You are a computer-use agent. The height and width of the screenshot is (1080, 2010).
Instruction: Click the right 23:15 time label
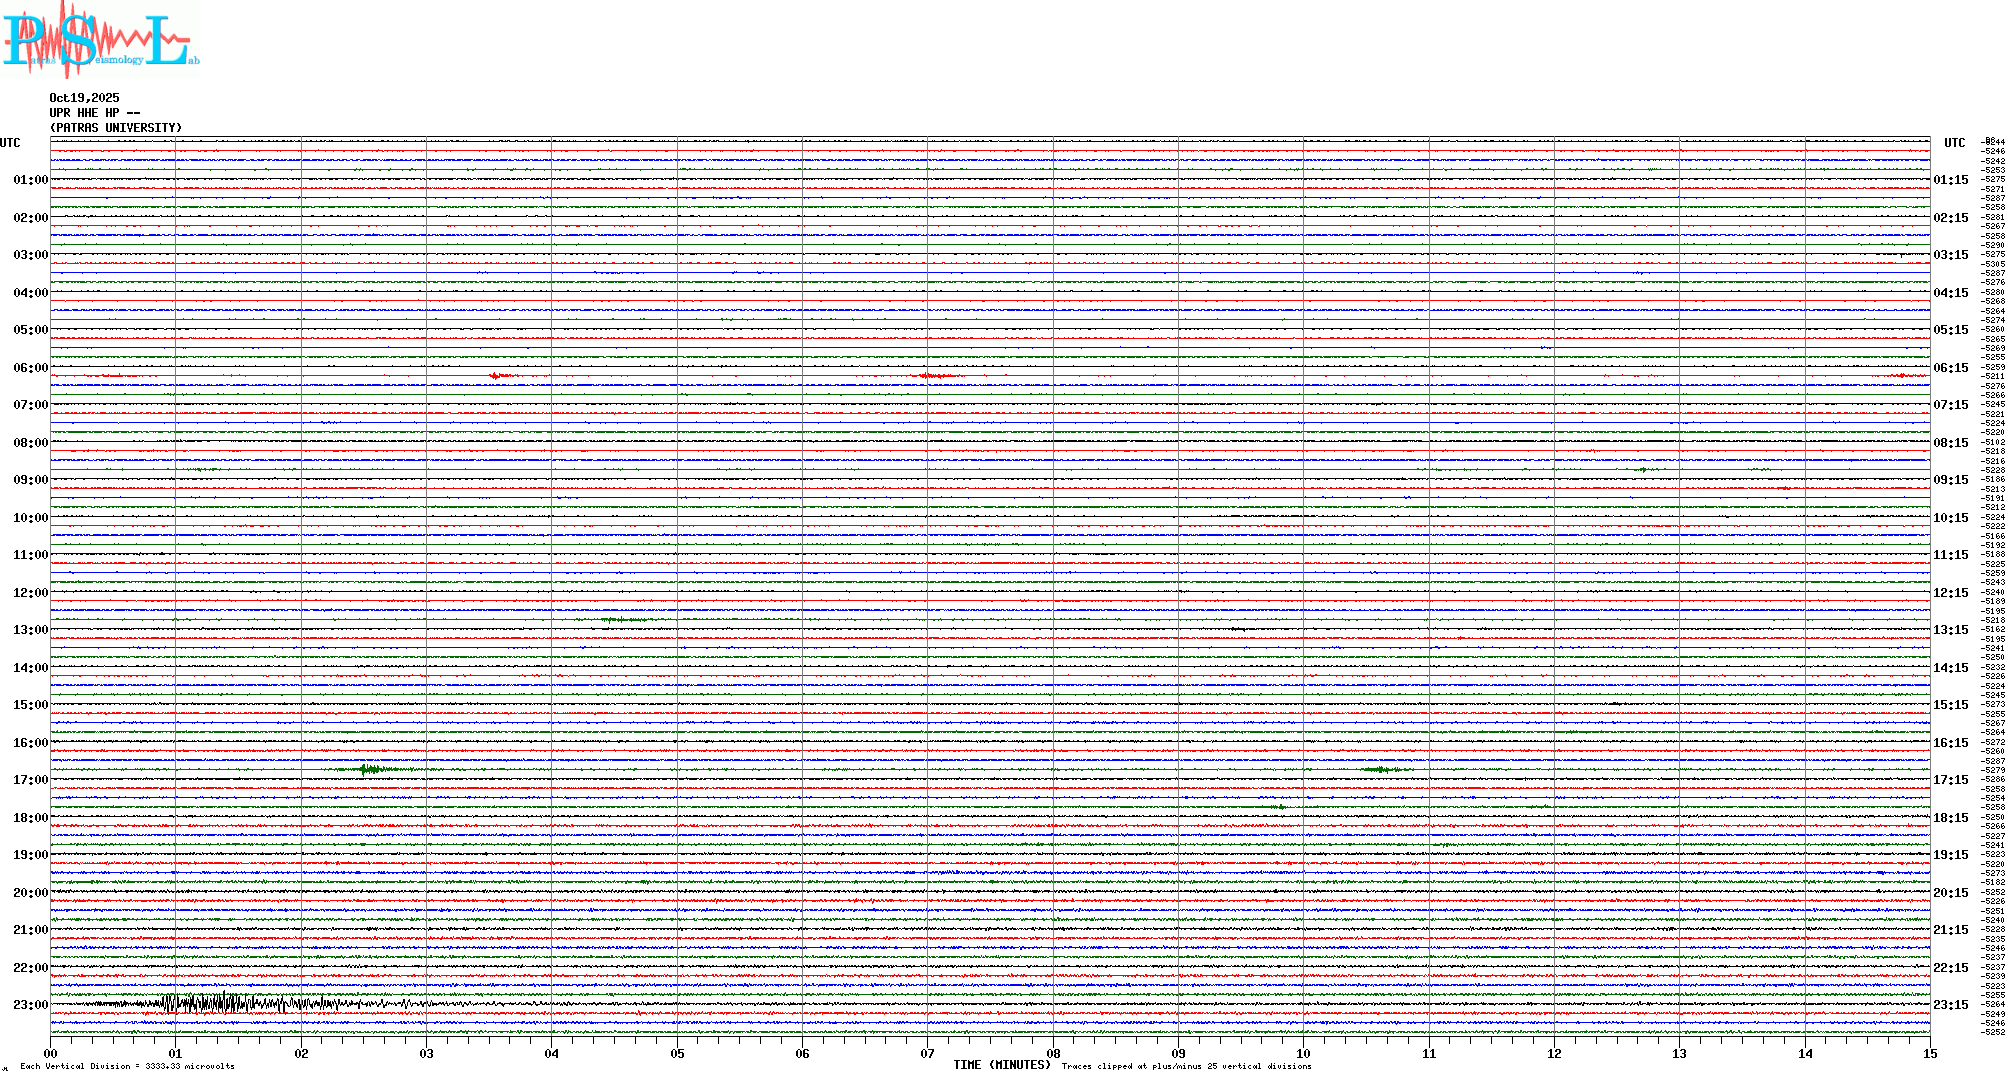(x=1950, y=1005)
